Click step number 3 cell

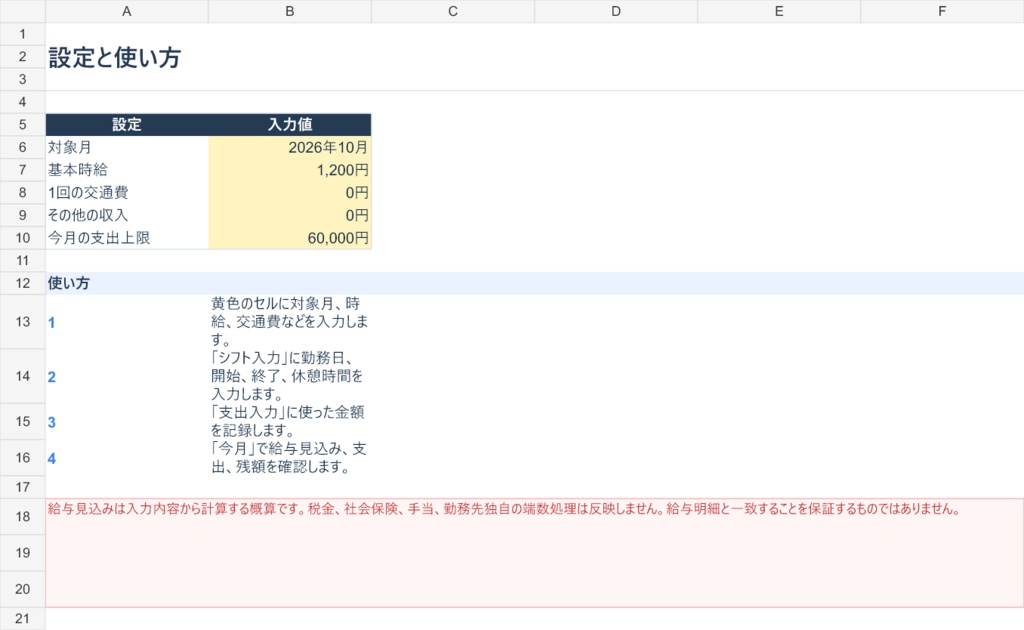(x=127, y=422)
